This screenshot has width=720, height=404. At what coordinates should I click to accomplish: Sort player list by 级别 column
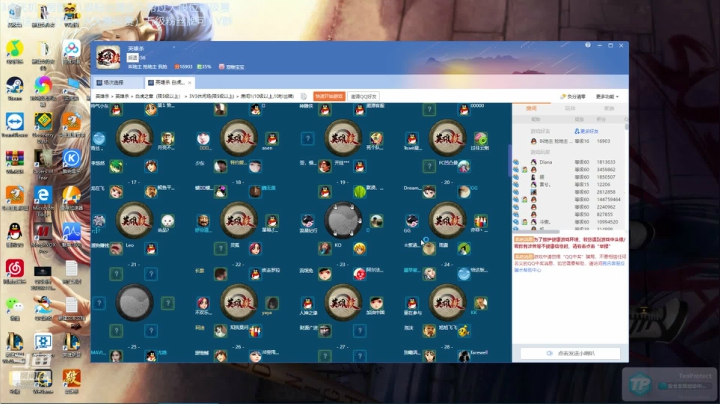pyautogui.click(x=579, y=119)
